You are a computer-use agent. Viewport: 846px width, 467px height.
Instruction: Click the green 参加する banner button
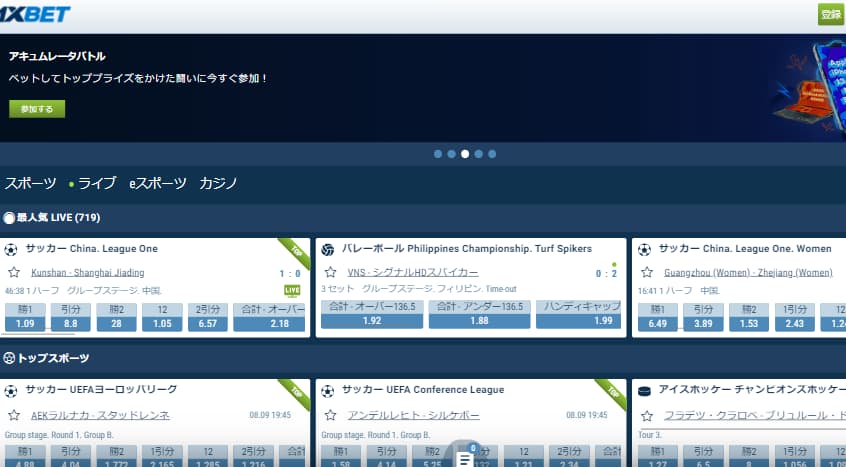click(37, 109)
